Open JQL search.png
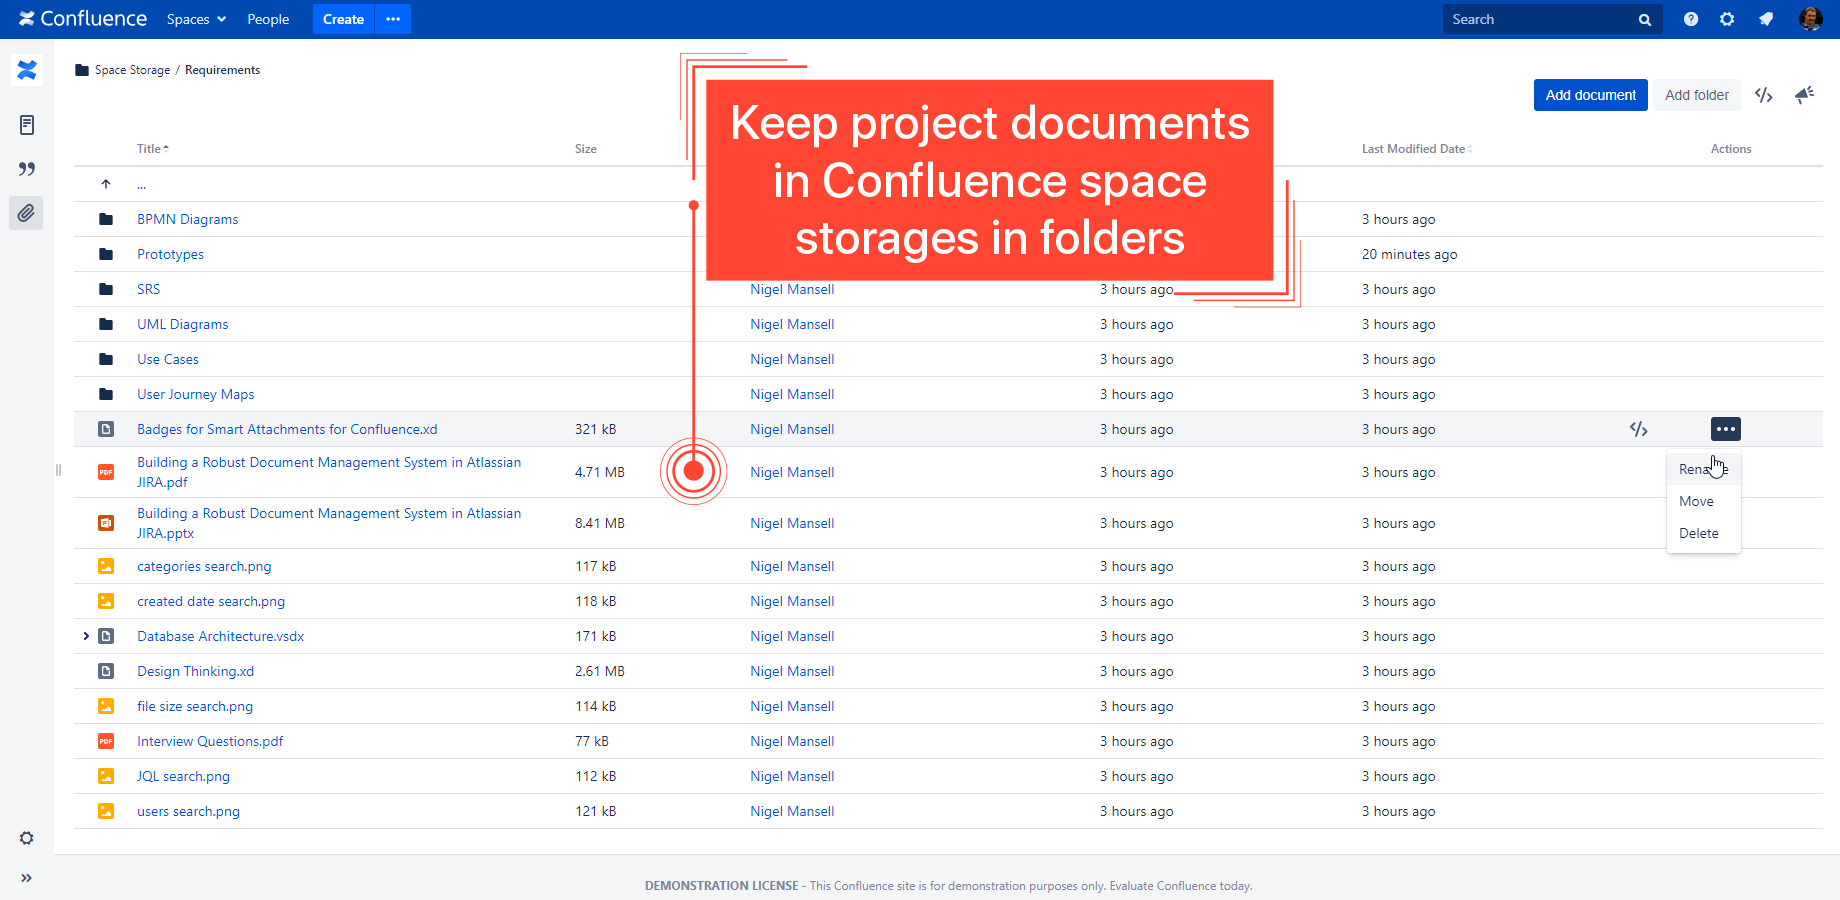The image size is (1840, 900). (x=183, y=776)
